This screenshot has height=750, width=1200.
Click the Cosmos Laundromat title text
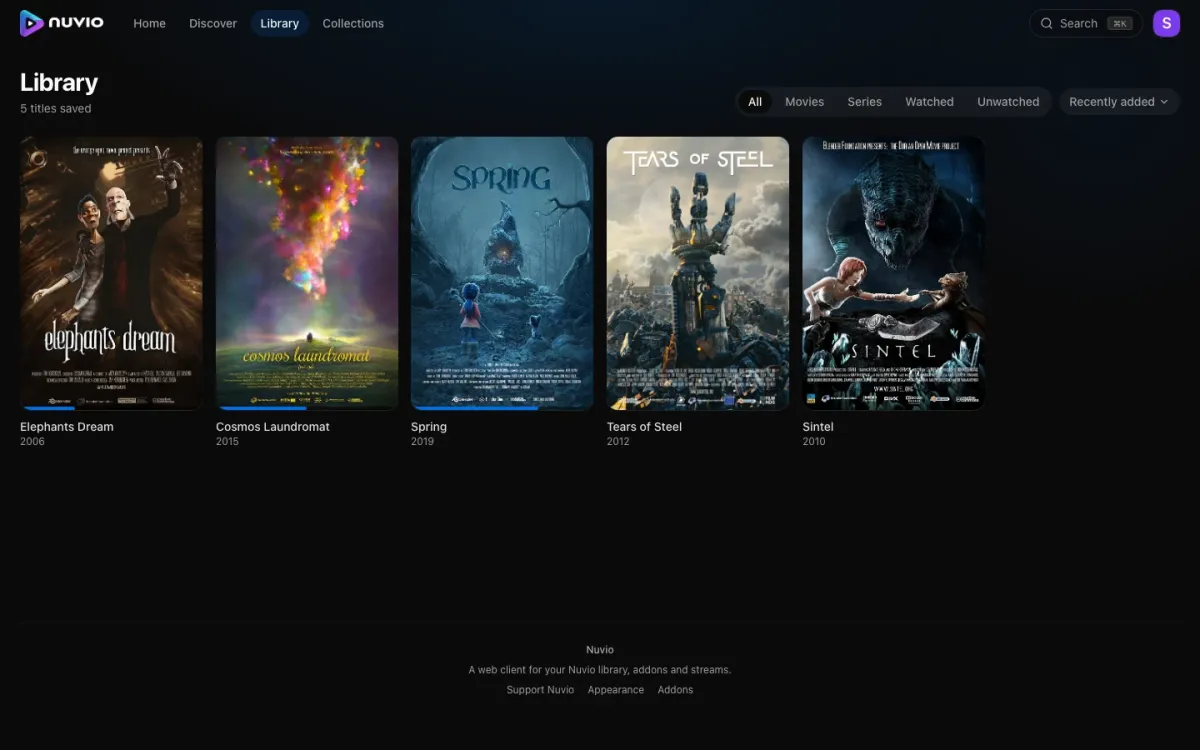(x=273, y=426)
